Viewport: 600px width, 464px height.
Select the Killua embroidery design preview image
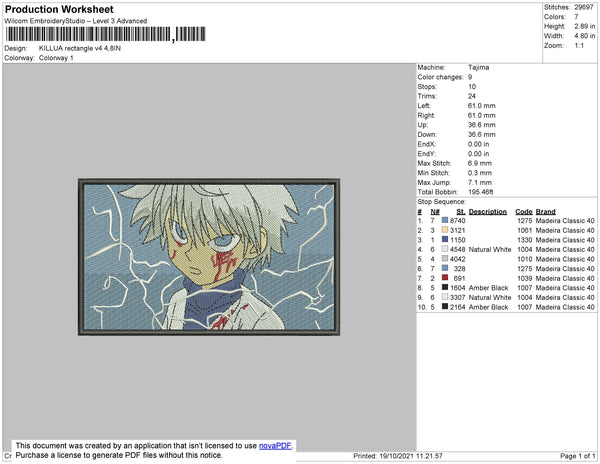tap(209, 257)
